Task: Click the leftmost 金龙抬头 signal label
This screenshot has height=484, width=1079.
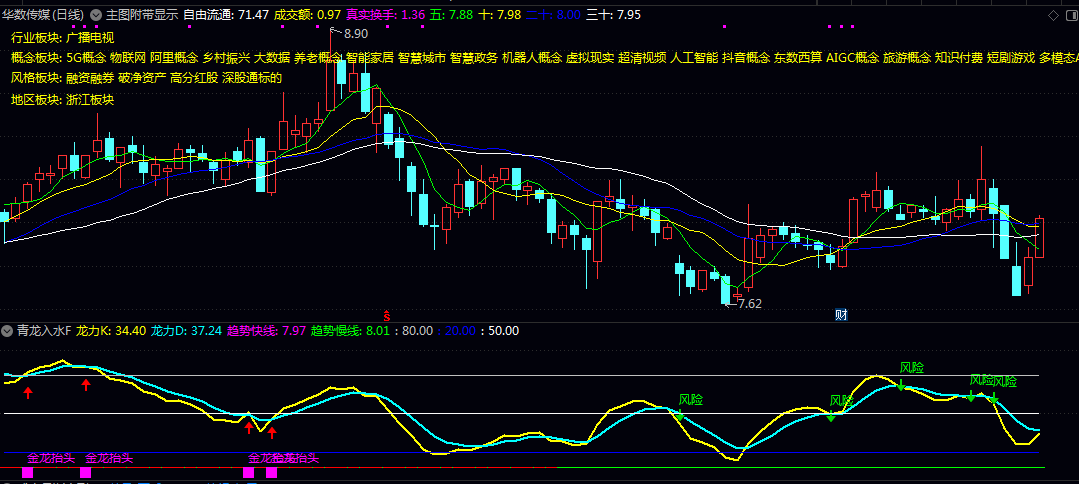Action: (x=51, y=458)
